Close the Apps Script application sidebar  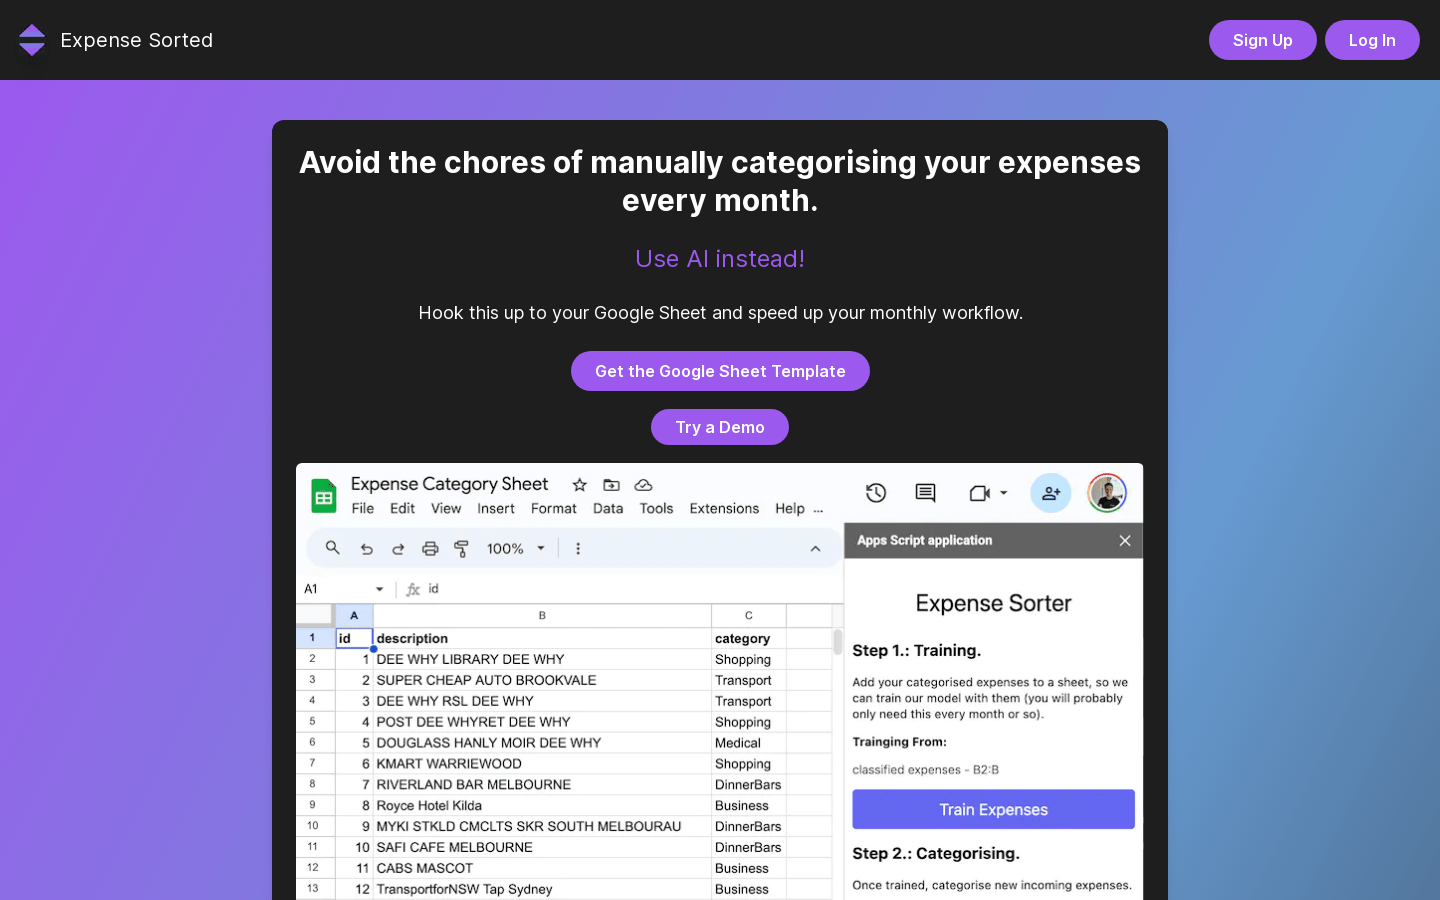(1125, 540)
